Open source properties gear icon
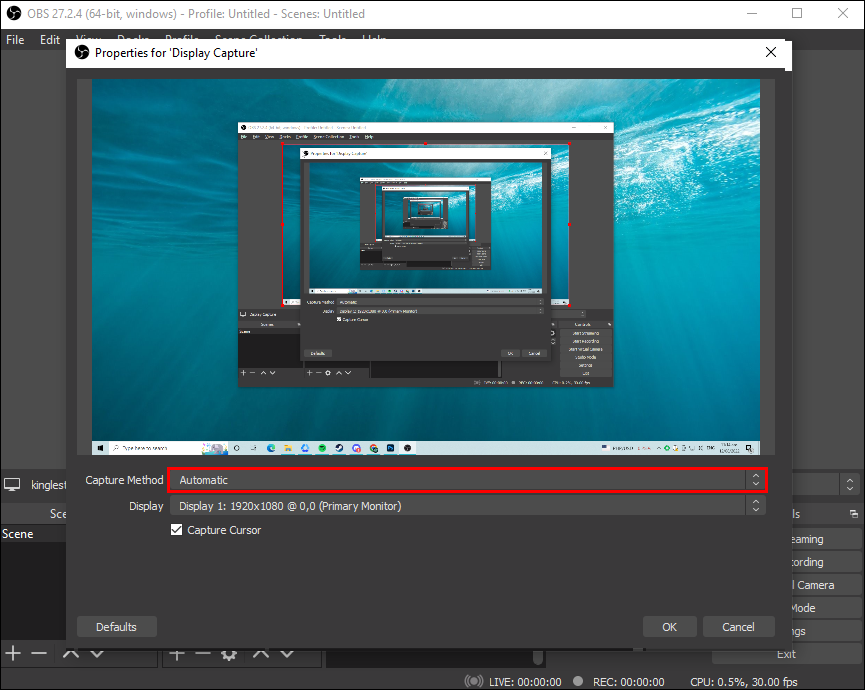The image size is (865, 690). 229,654
